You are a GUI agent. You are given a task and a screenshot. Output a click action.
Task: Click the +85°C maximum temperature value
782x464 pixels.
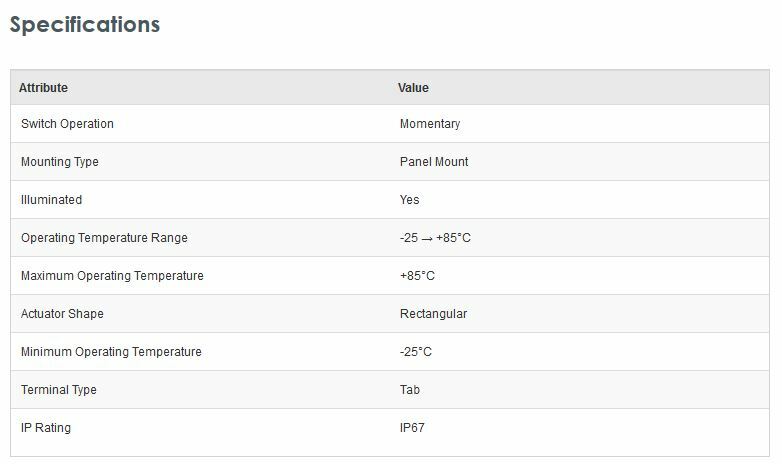coord(417,276)
